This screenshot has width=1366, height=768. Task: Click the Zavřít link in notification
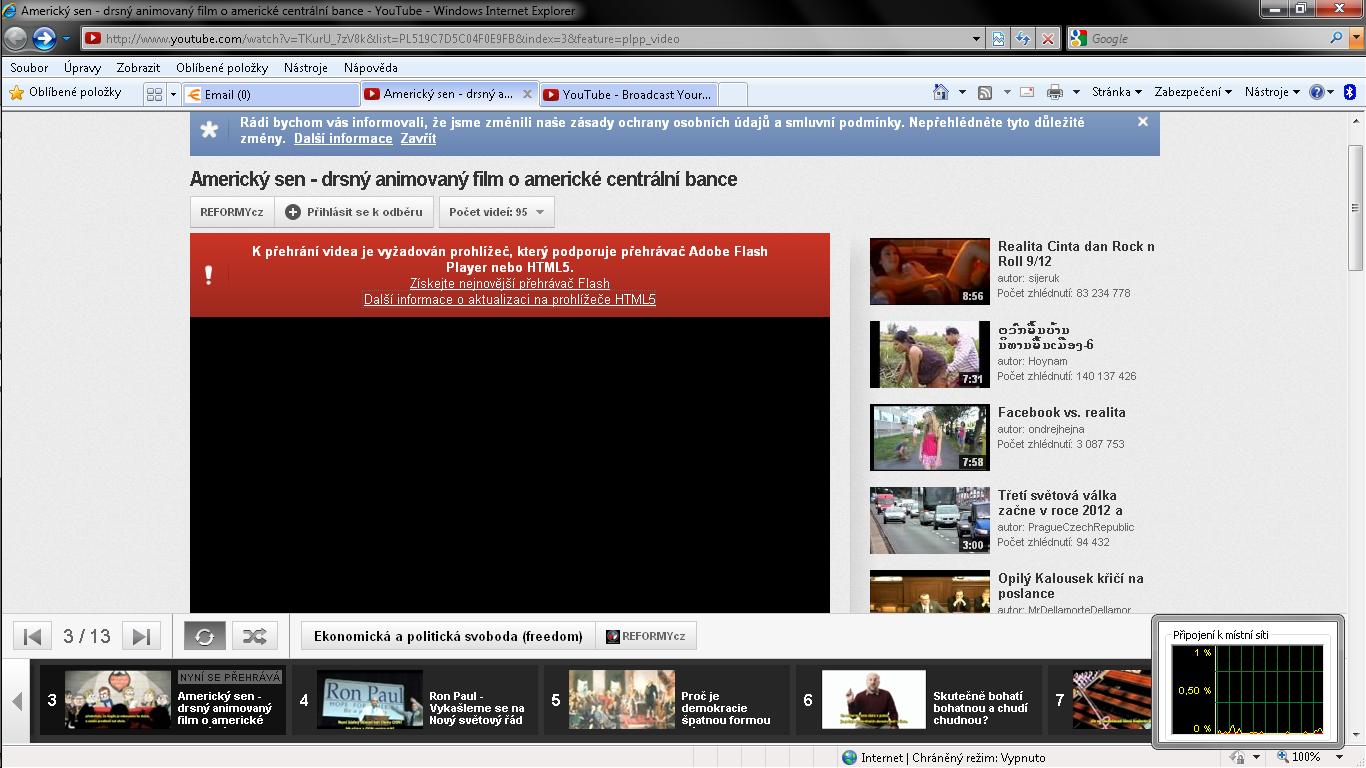click(x=418, y=139)
